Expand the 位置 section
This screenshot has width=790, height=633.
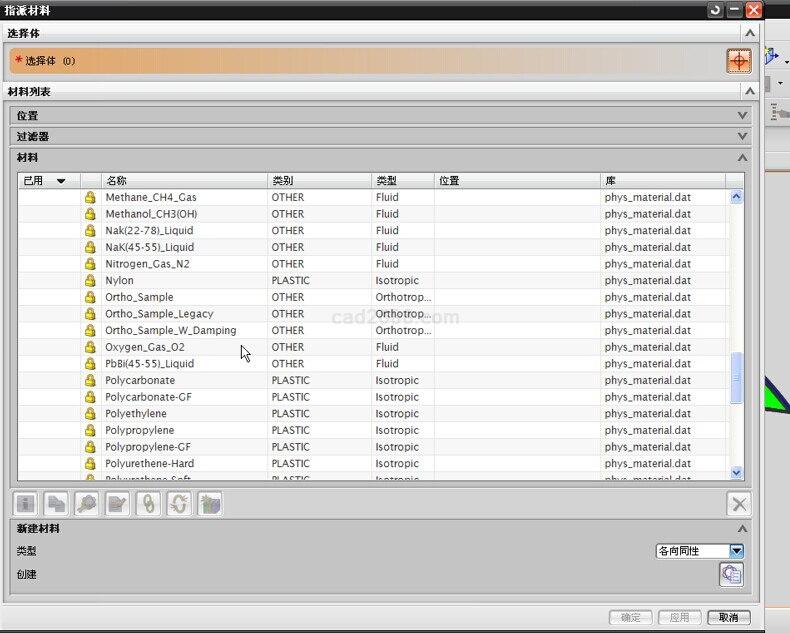coord(742,115)
